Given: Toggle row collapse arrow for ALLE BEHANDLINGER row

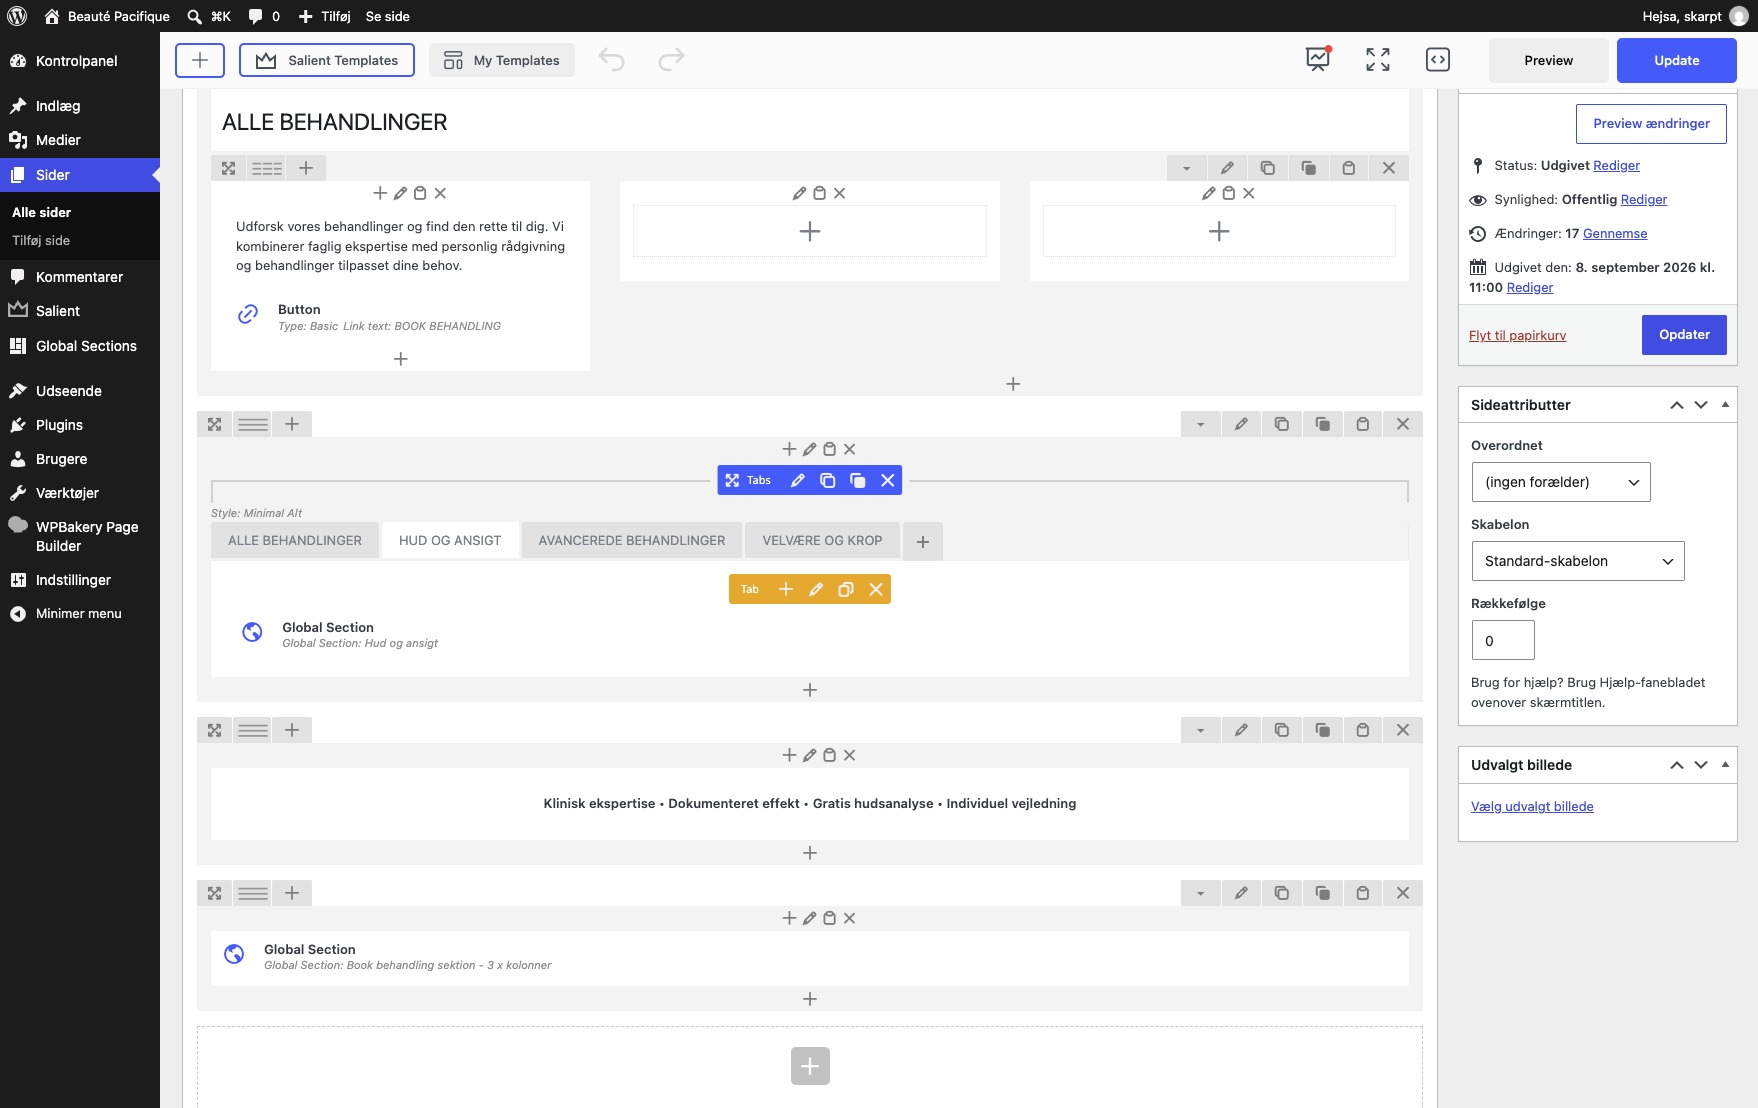Looking at the screenshot, I should (1187, 168).
